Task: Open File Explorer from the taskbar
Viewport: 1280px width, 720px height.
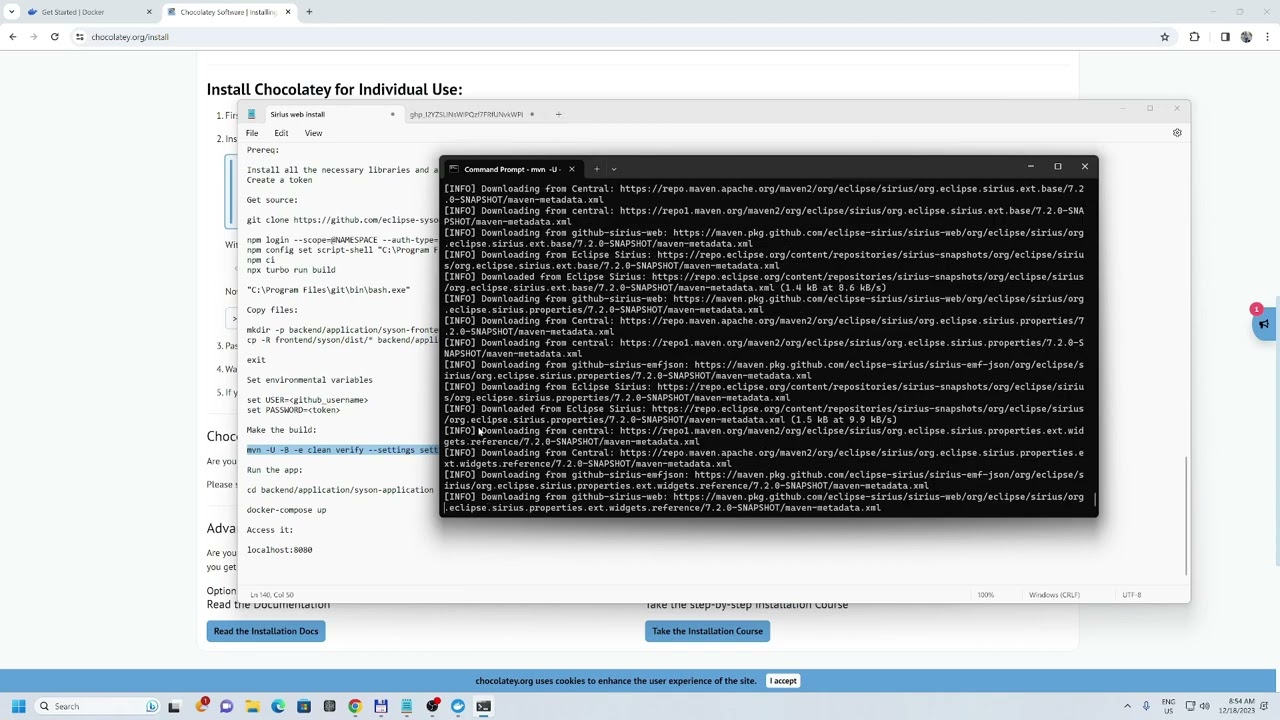Action: point(252,706)
